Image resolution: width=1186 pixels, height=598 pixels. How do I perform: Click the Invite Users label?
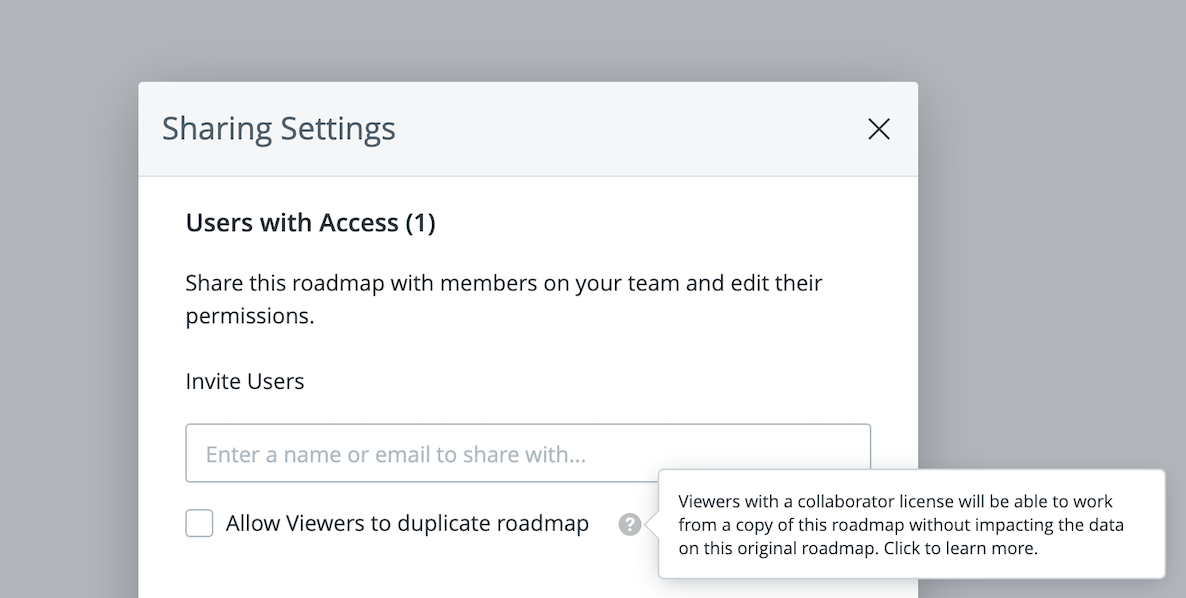point(244,381)
